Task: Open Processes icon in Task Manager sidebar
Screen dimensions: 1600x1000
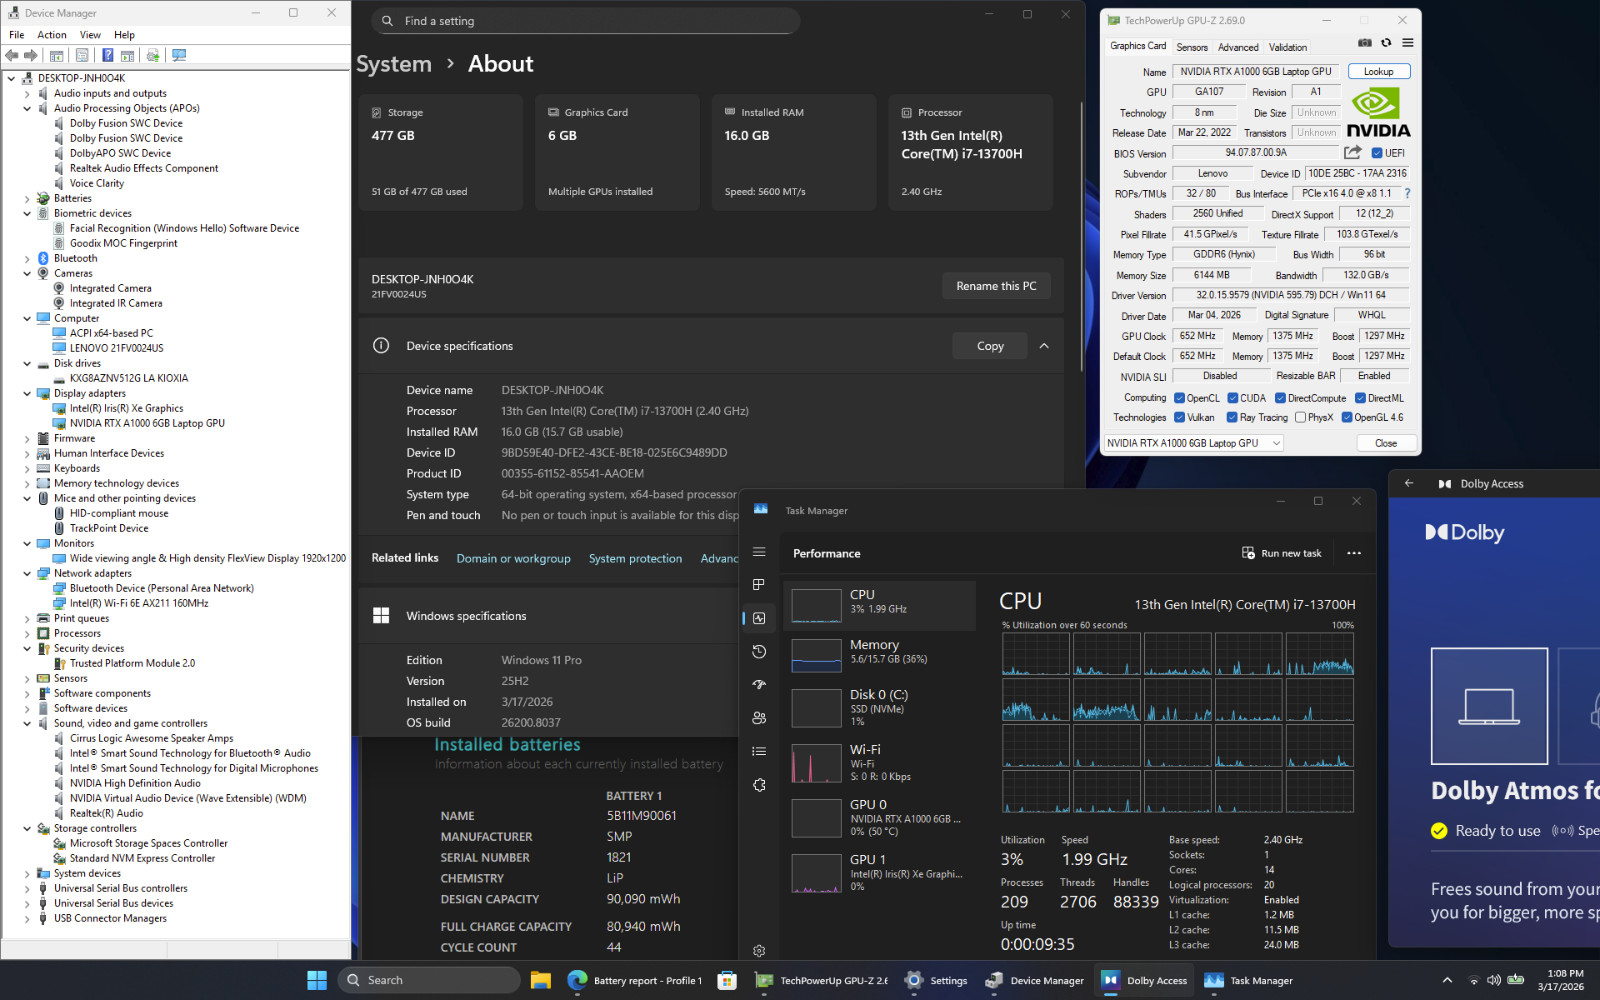Action: pos(759,585)
